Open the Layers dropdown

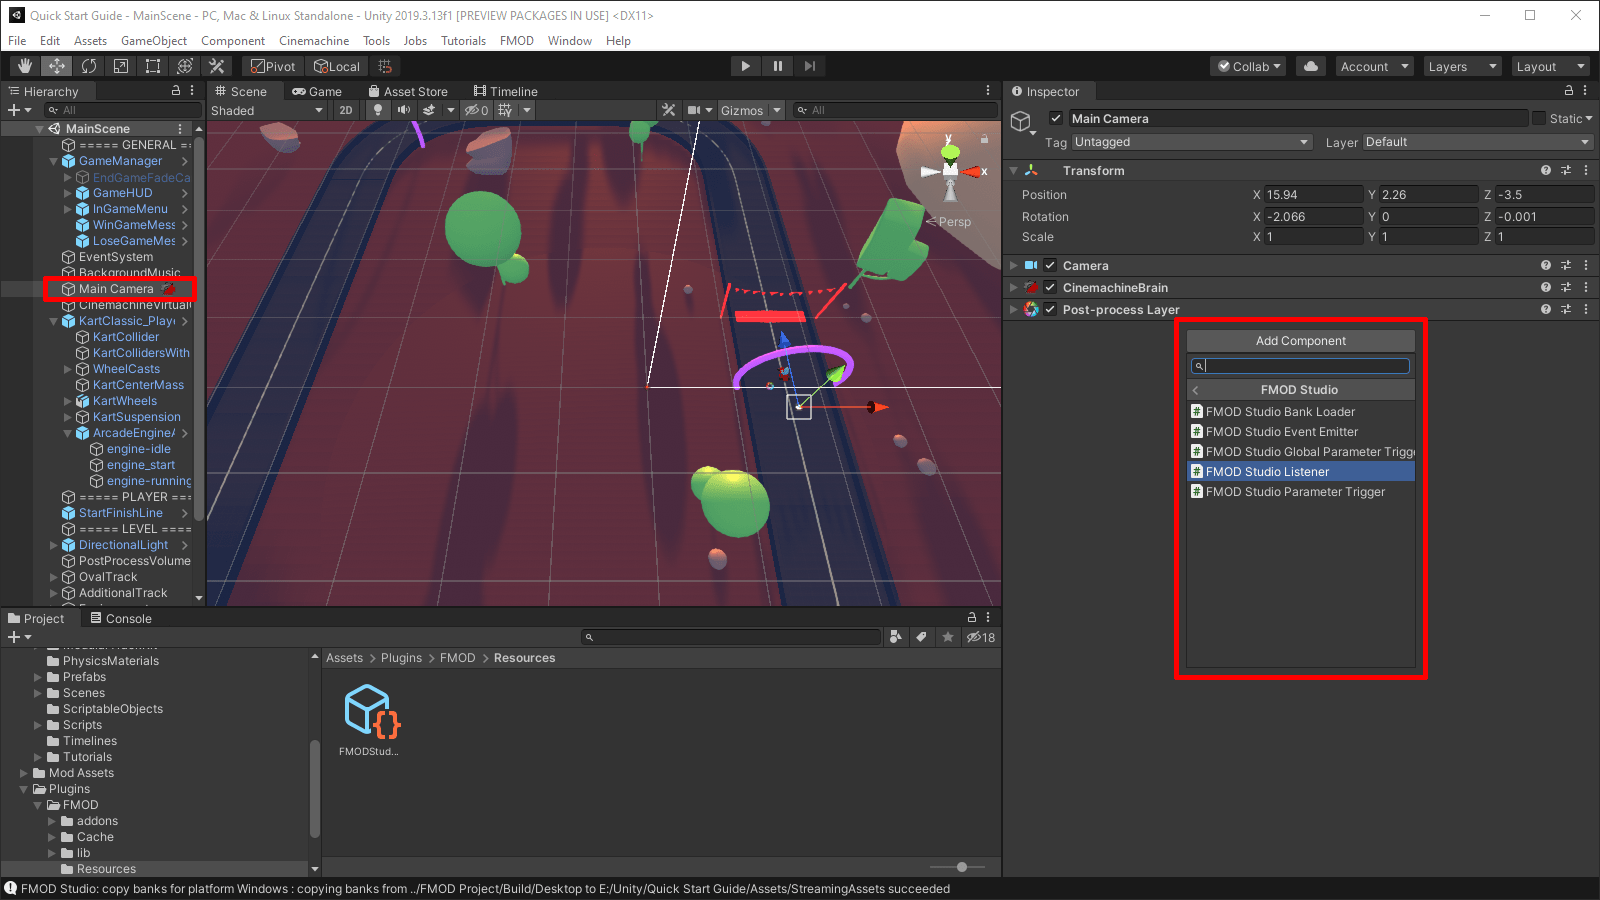[x=1462, y=66]
